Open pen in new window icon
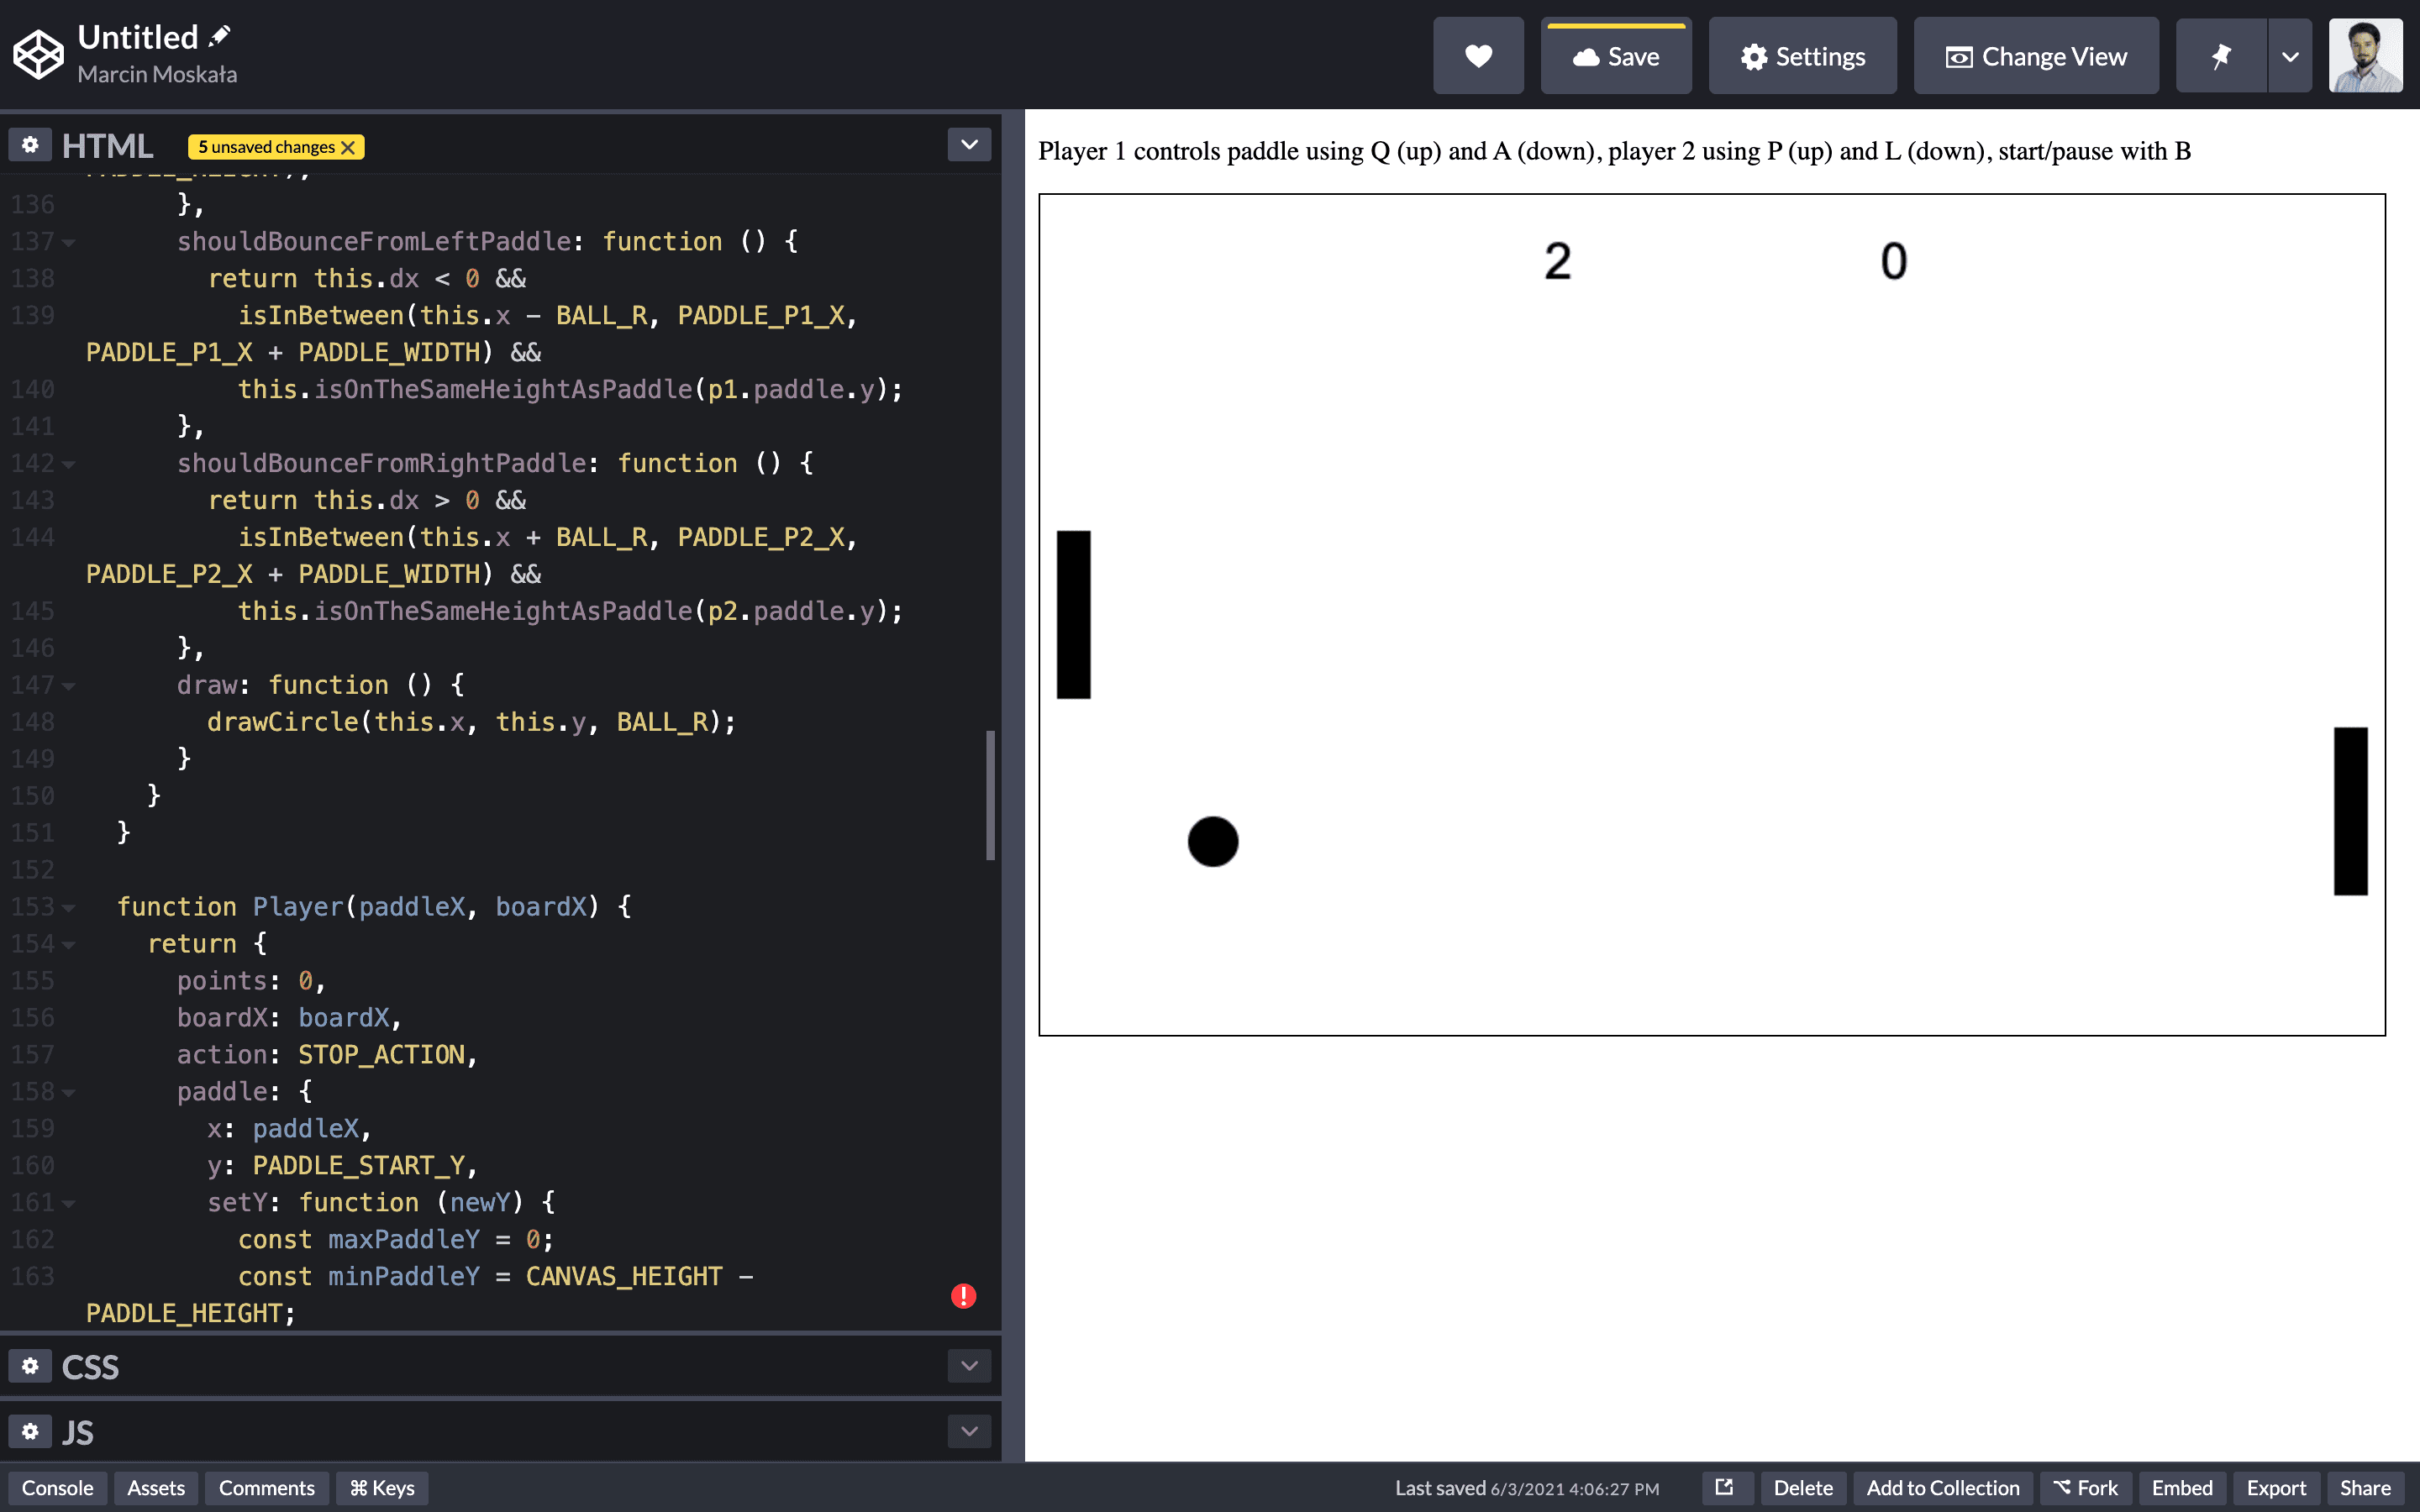Viewport: 2420px width, 1512px height. click(x=1725, y=1487)
